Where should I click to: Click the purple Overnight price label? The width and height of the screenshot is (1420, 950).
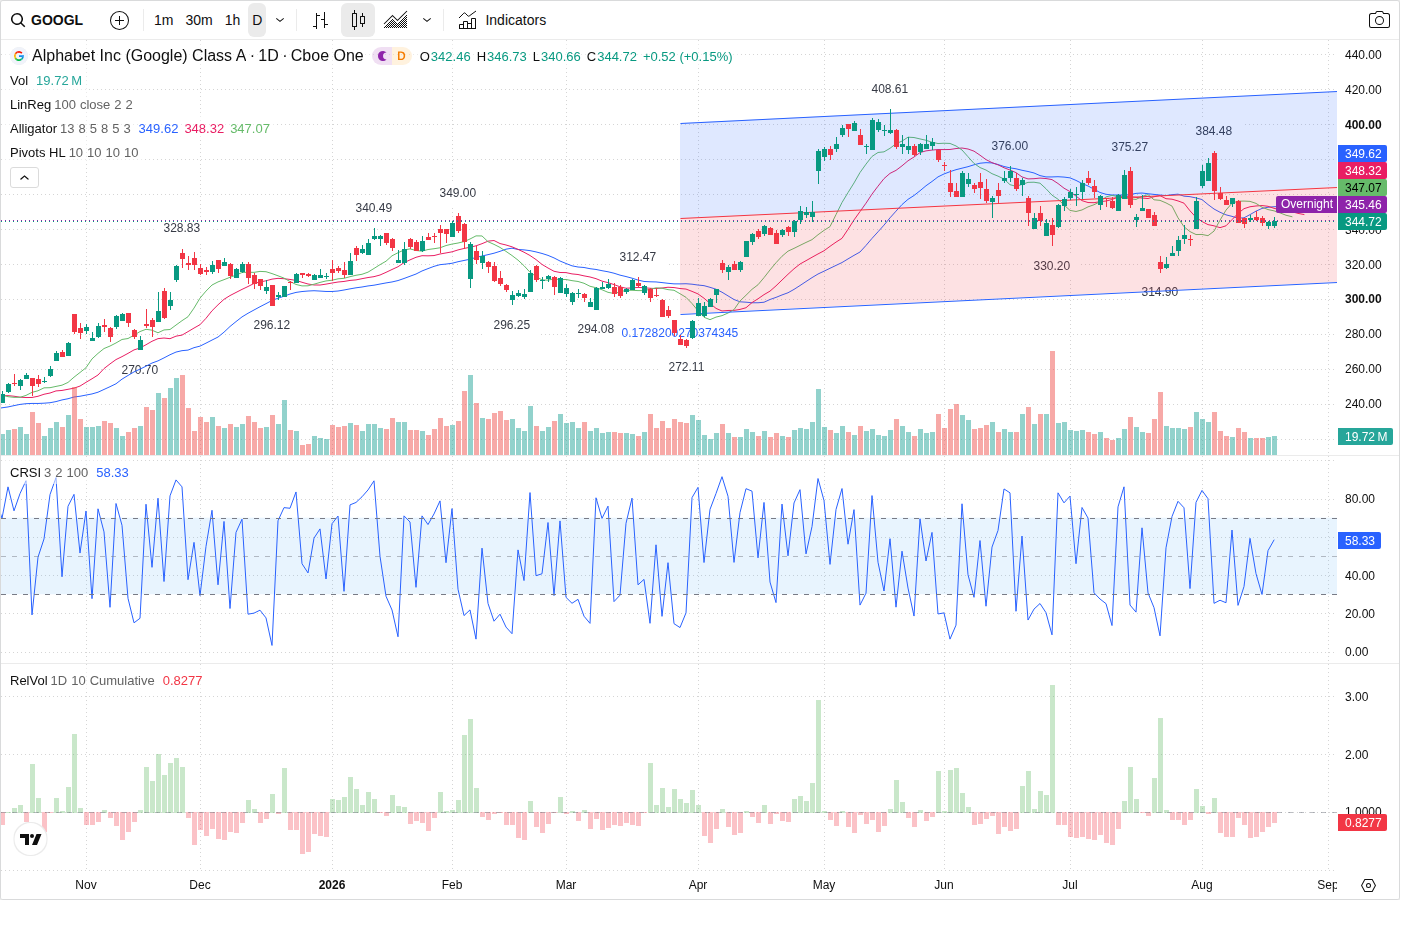pos(1306,204)
